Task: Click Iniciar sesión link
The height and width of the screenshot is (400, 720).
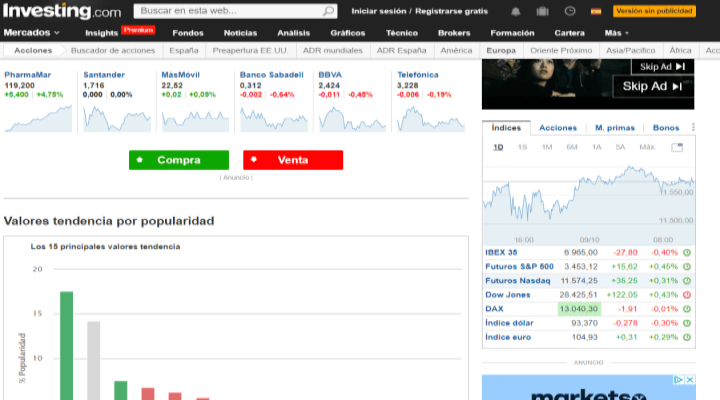Action: click(x=379, y=11)
